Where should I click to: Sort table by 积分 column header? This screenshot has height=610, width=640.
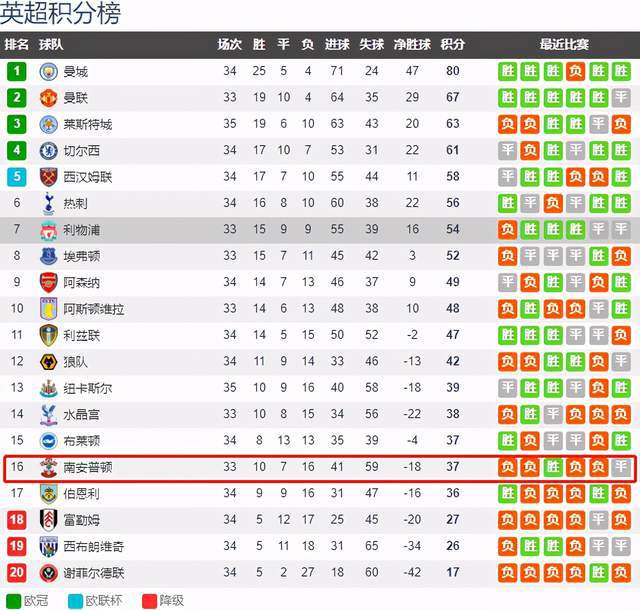click(452, 44)
